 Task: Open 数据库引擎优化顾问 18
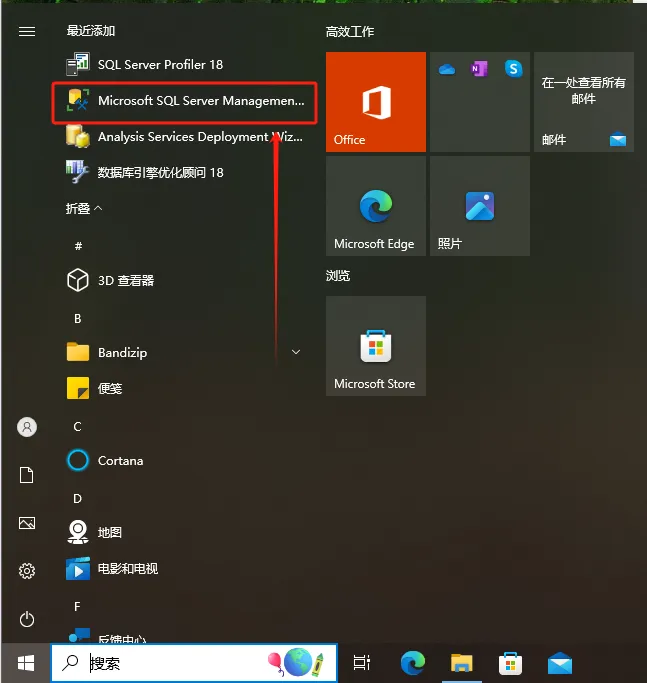pos(183,172)
